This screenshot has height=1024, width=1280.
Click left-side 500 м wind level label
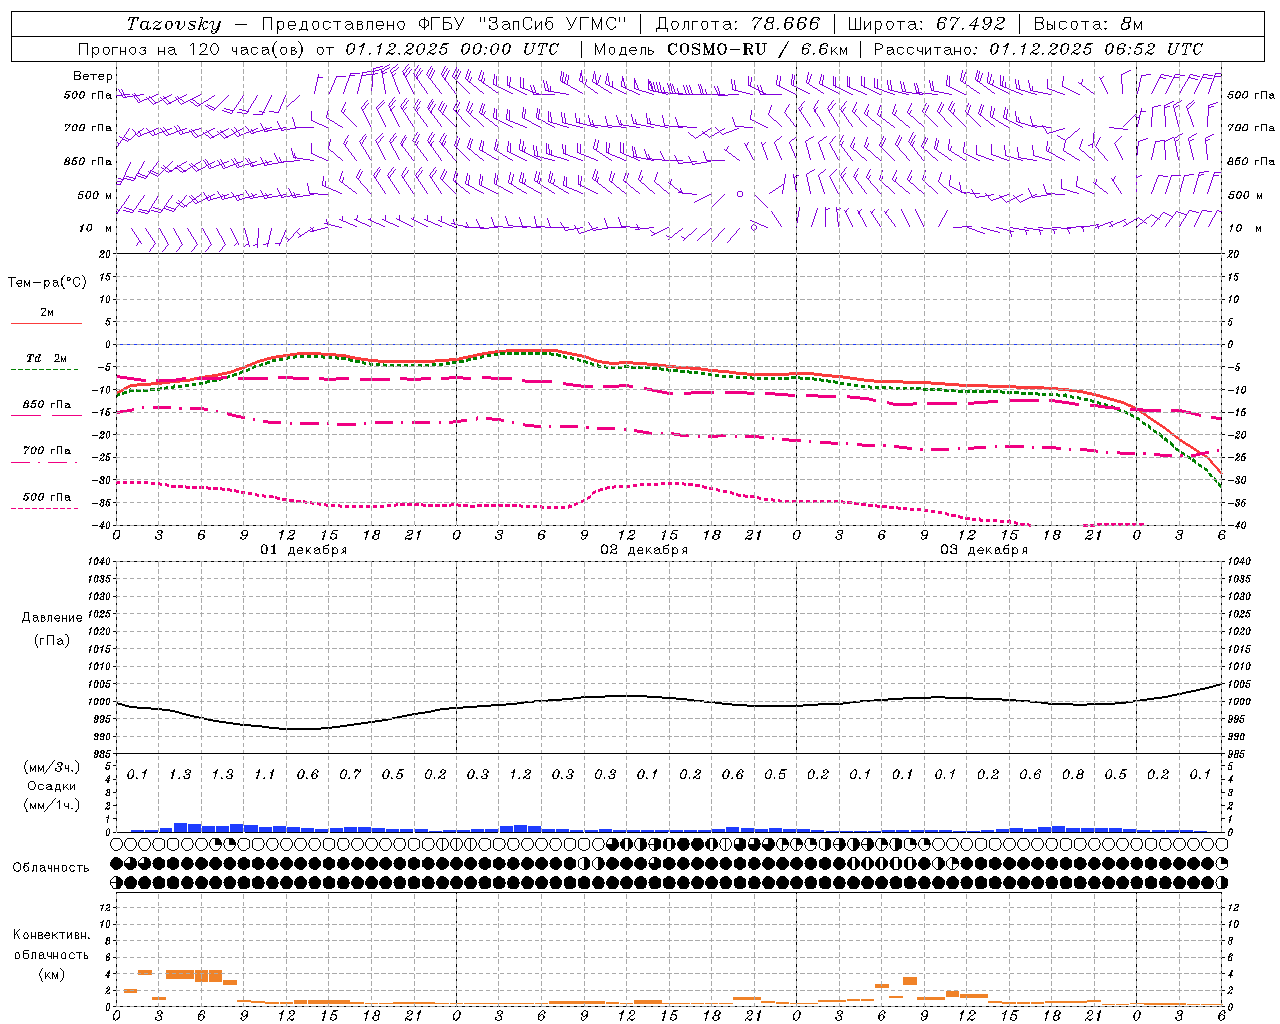pos(95,195)
